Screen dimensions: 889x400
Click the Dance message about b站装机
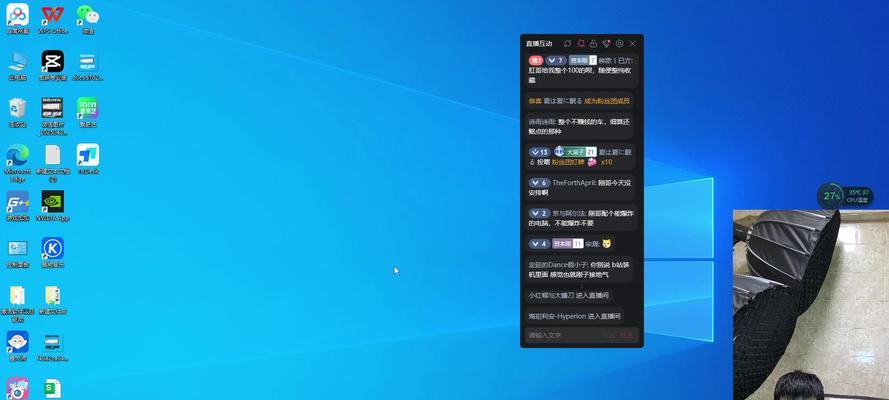click(x=579, y=269)
